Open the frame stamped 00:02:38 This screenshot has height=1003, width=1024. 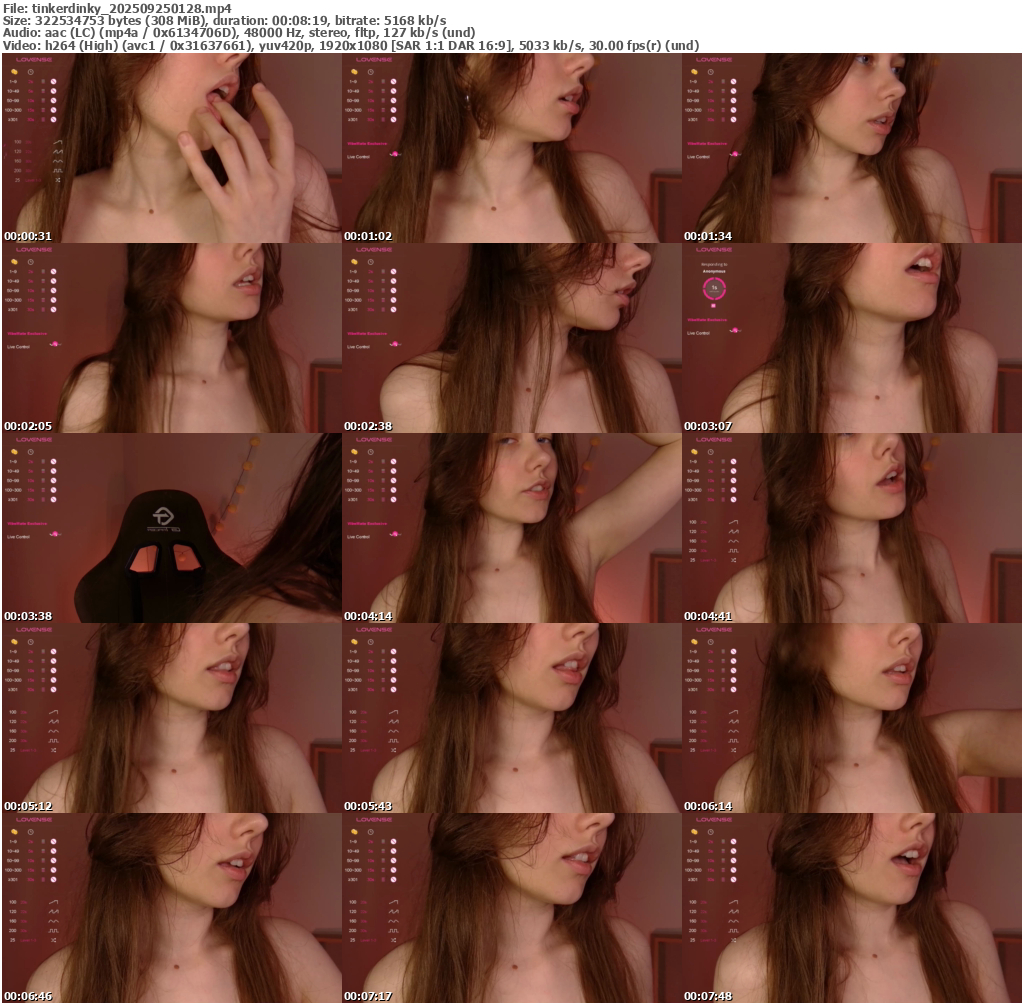[512, 338]
